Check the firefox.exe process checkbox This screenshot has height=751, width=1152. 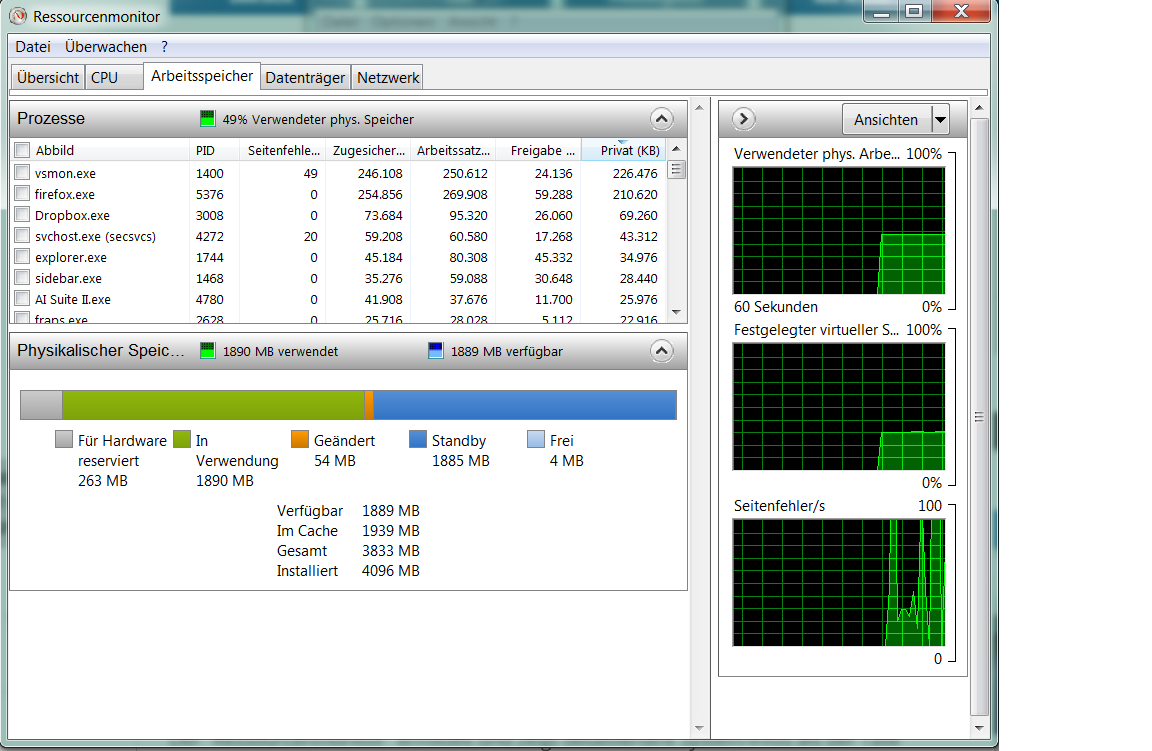click(x=22, y=194)
